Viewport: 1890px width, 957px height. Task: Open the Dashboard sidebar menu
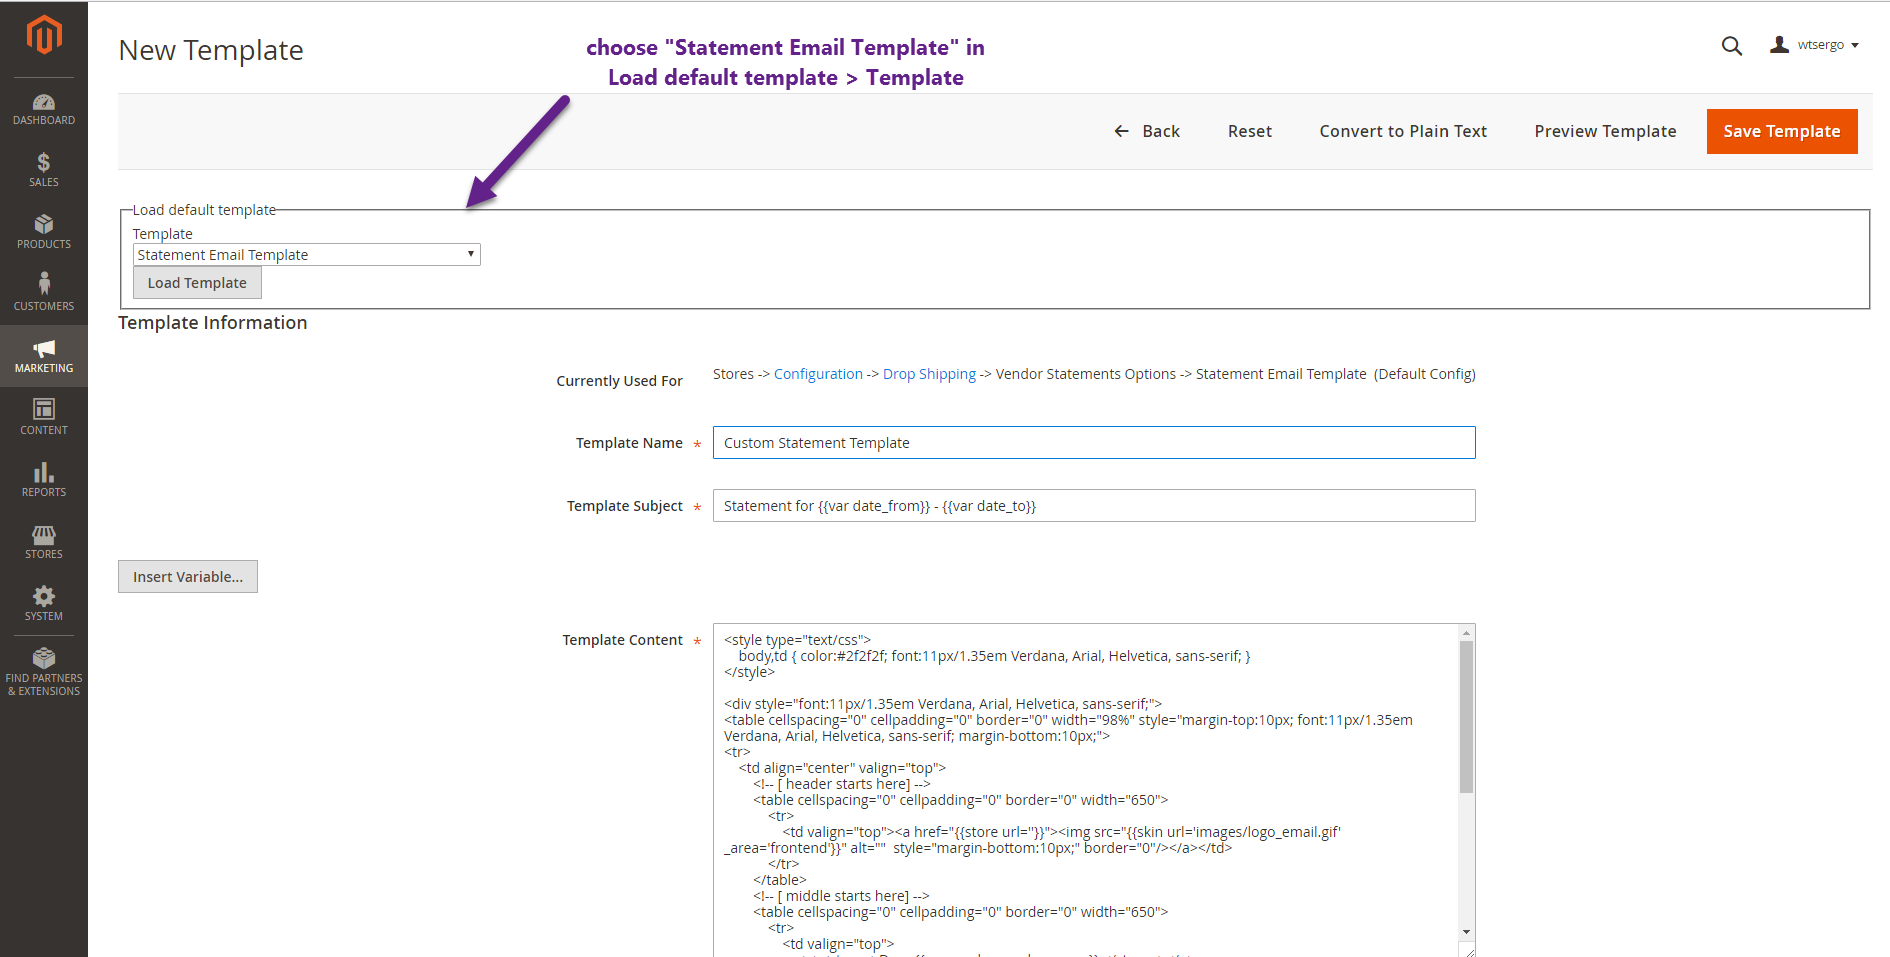coord(44,109)
